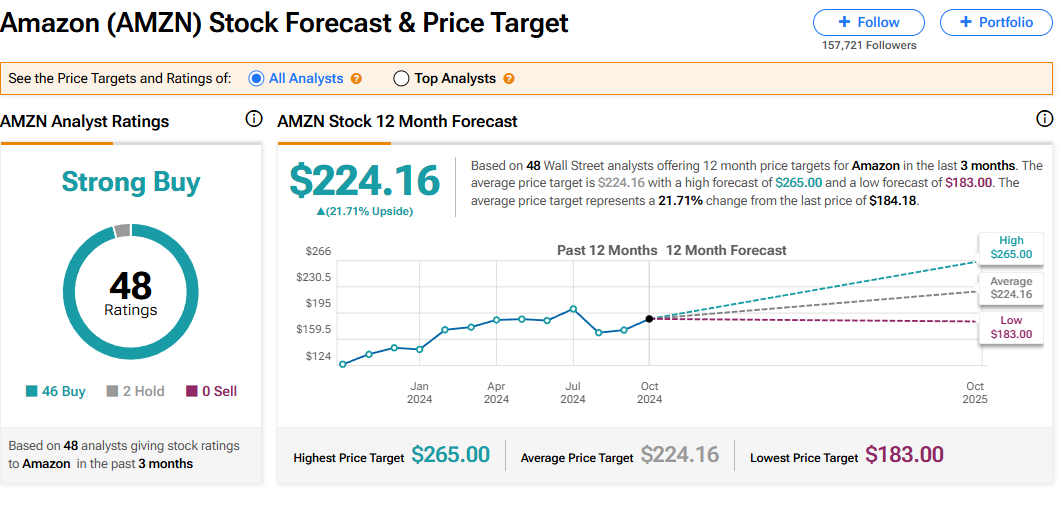The image size is (1061, 508).
Task: Click the Highest Price Target $265.00 value
Action: [450, 456]
